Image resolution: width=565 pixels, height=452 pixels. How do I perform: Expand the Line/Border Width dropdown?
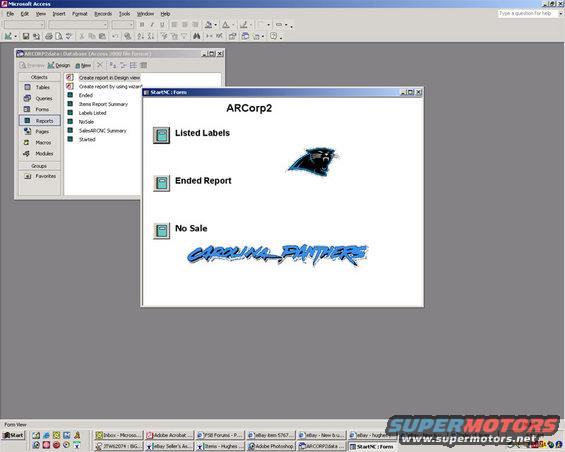coord(268,25)
